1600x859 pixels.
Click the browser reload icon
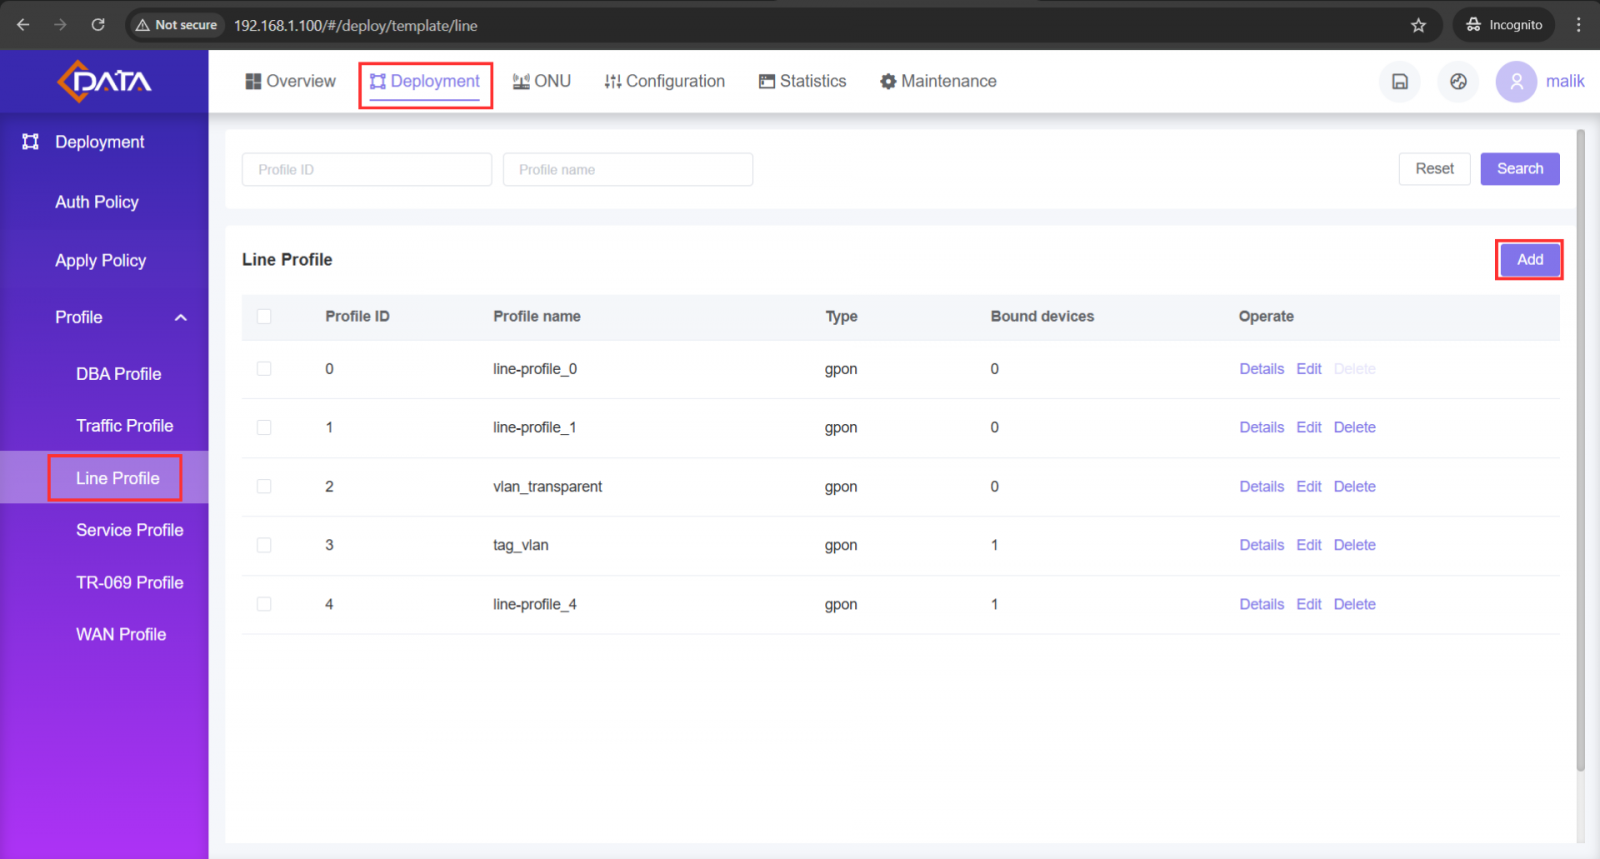coord(98,25)
